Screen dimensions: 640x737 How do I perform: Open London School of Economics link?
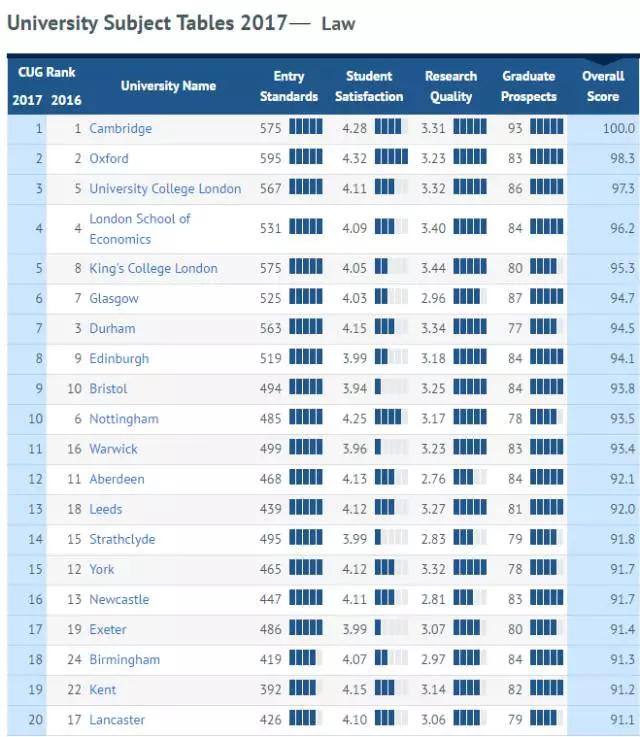[x=140, y=229]
